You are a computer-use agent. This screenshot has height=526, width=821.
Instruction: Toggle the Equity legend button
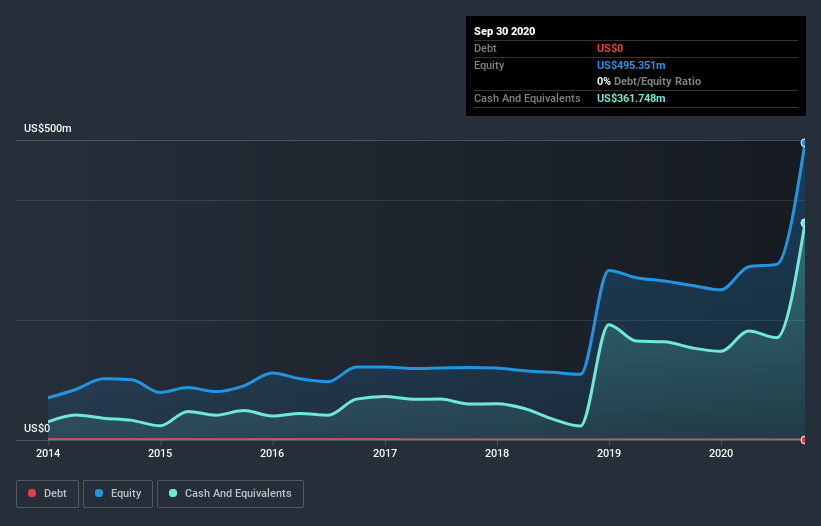point(118,494)
